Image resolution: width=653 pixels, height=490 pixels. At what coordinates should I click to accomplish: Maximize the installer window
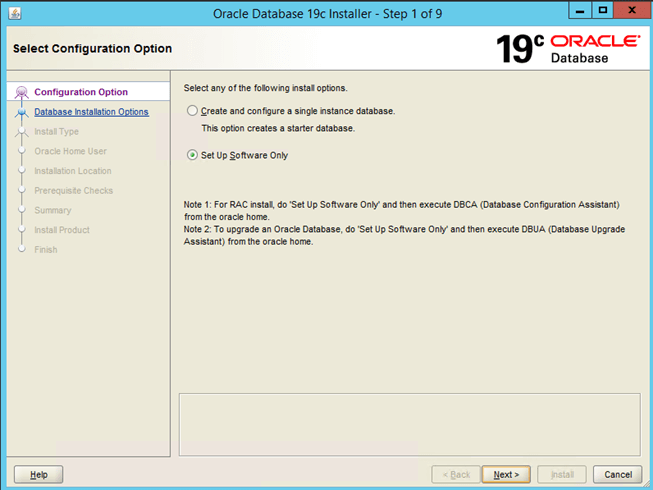[x=604, y=11]
